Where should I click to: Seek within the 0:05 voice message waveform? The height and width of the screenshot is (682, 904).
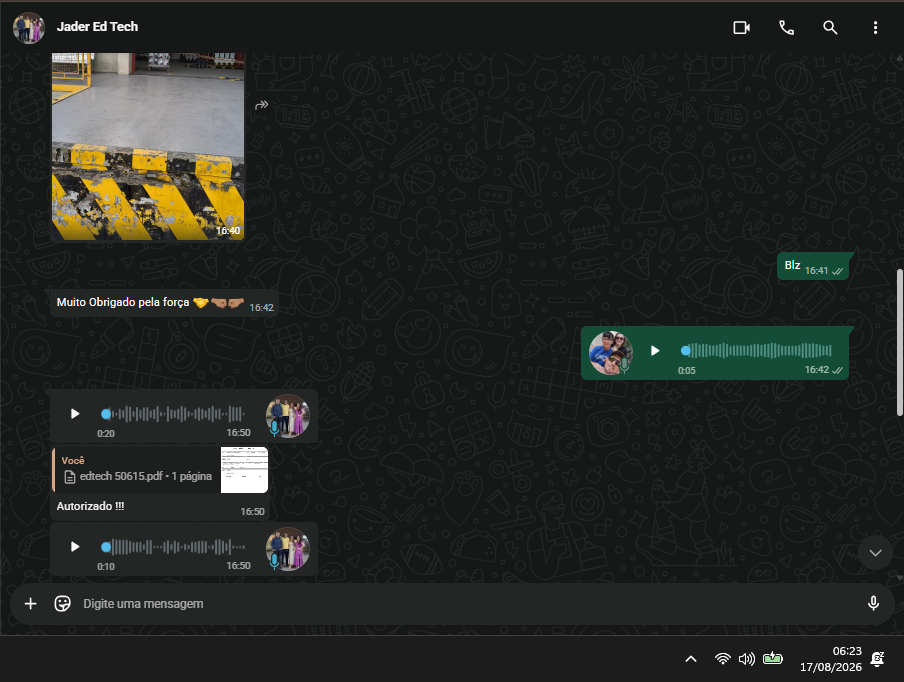pyautogui.click(x=756, y=351)
